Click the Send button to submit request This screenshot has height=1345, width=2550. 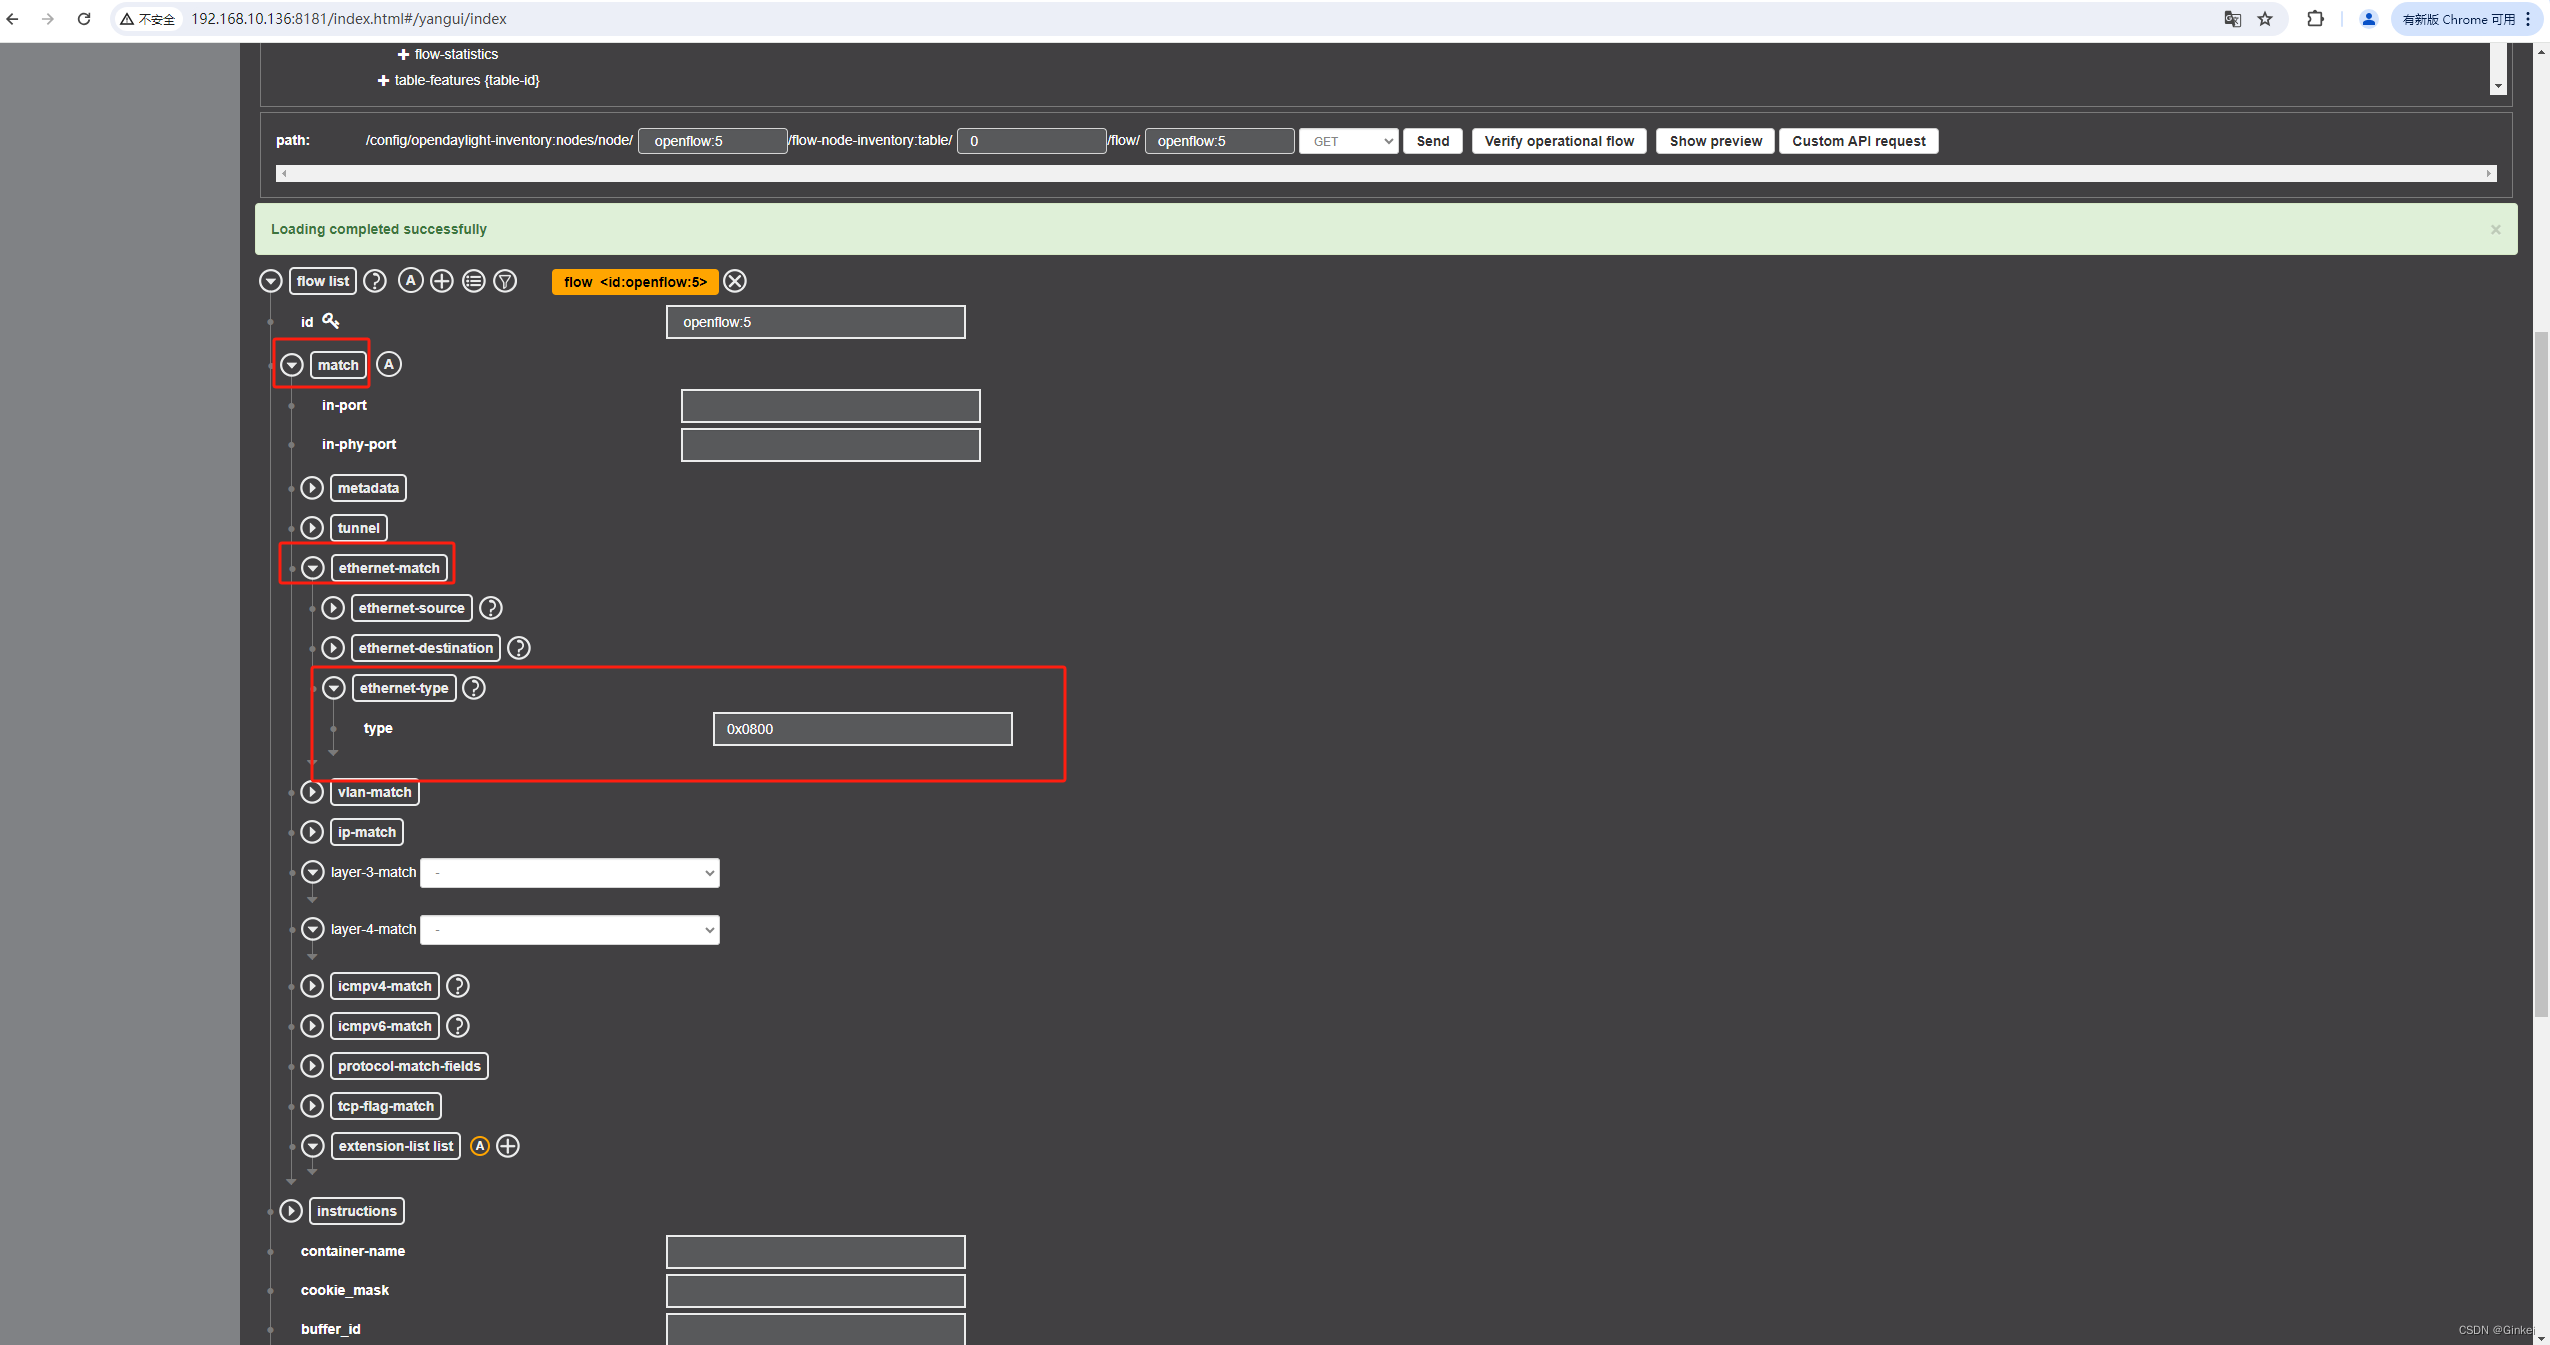click(1432, 140)
